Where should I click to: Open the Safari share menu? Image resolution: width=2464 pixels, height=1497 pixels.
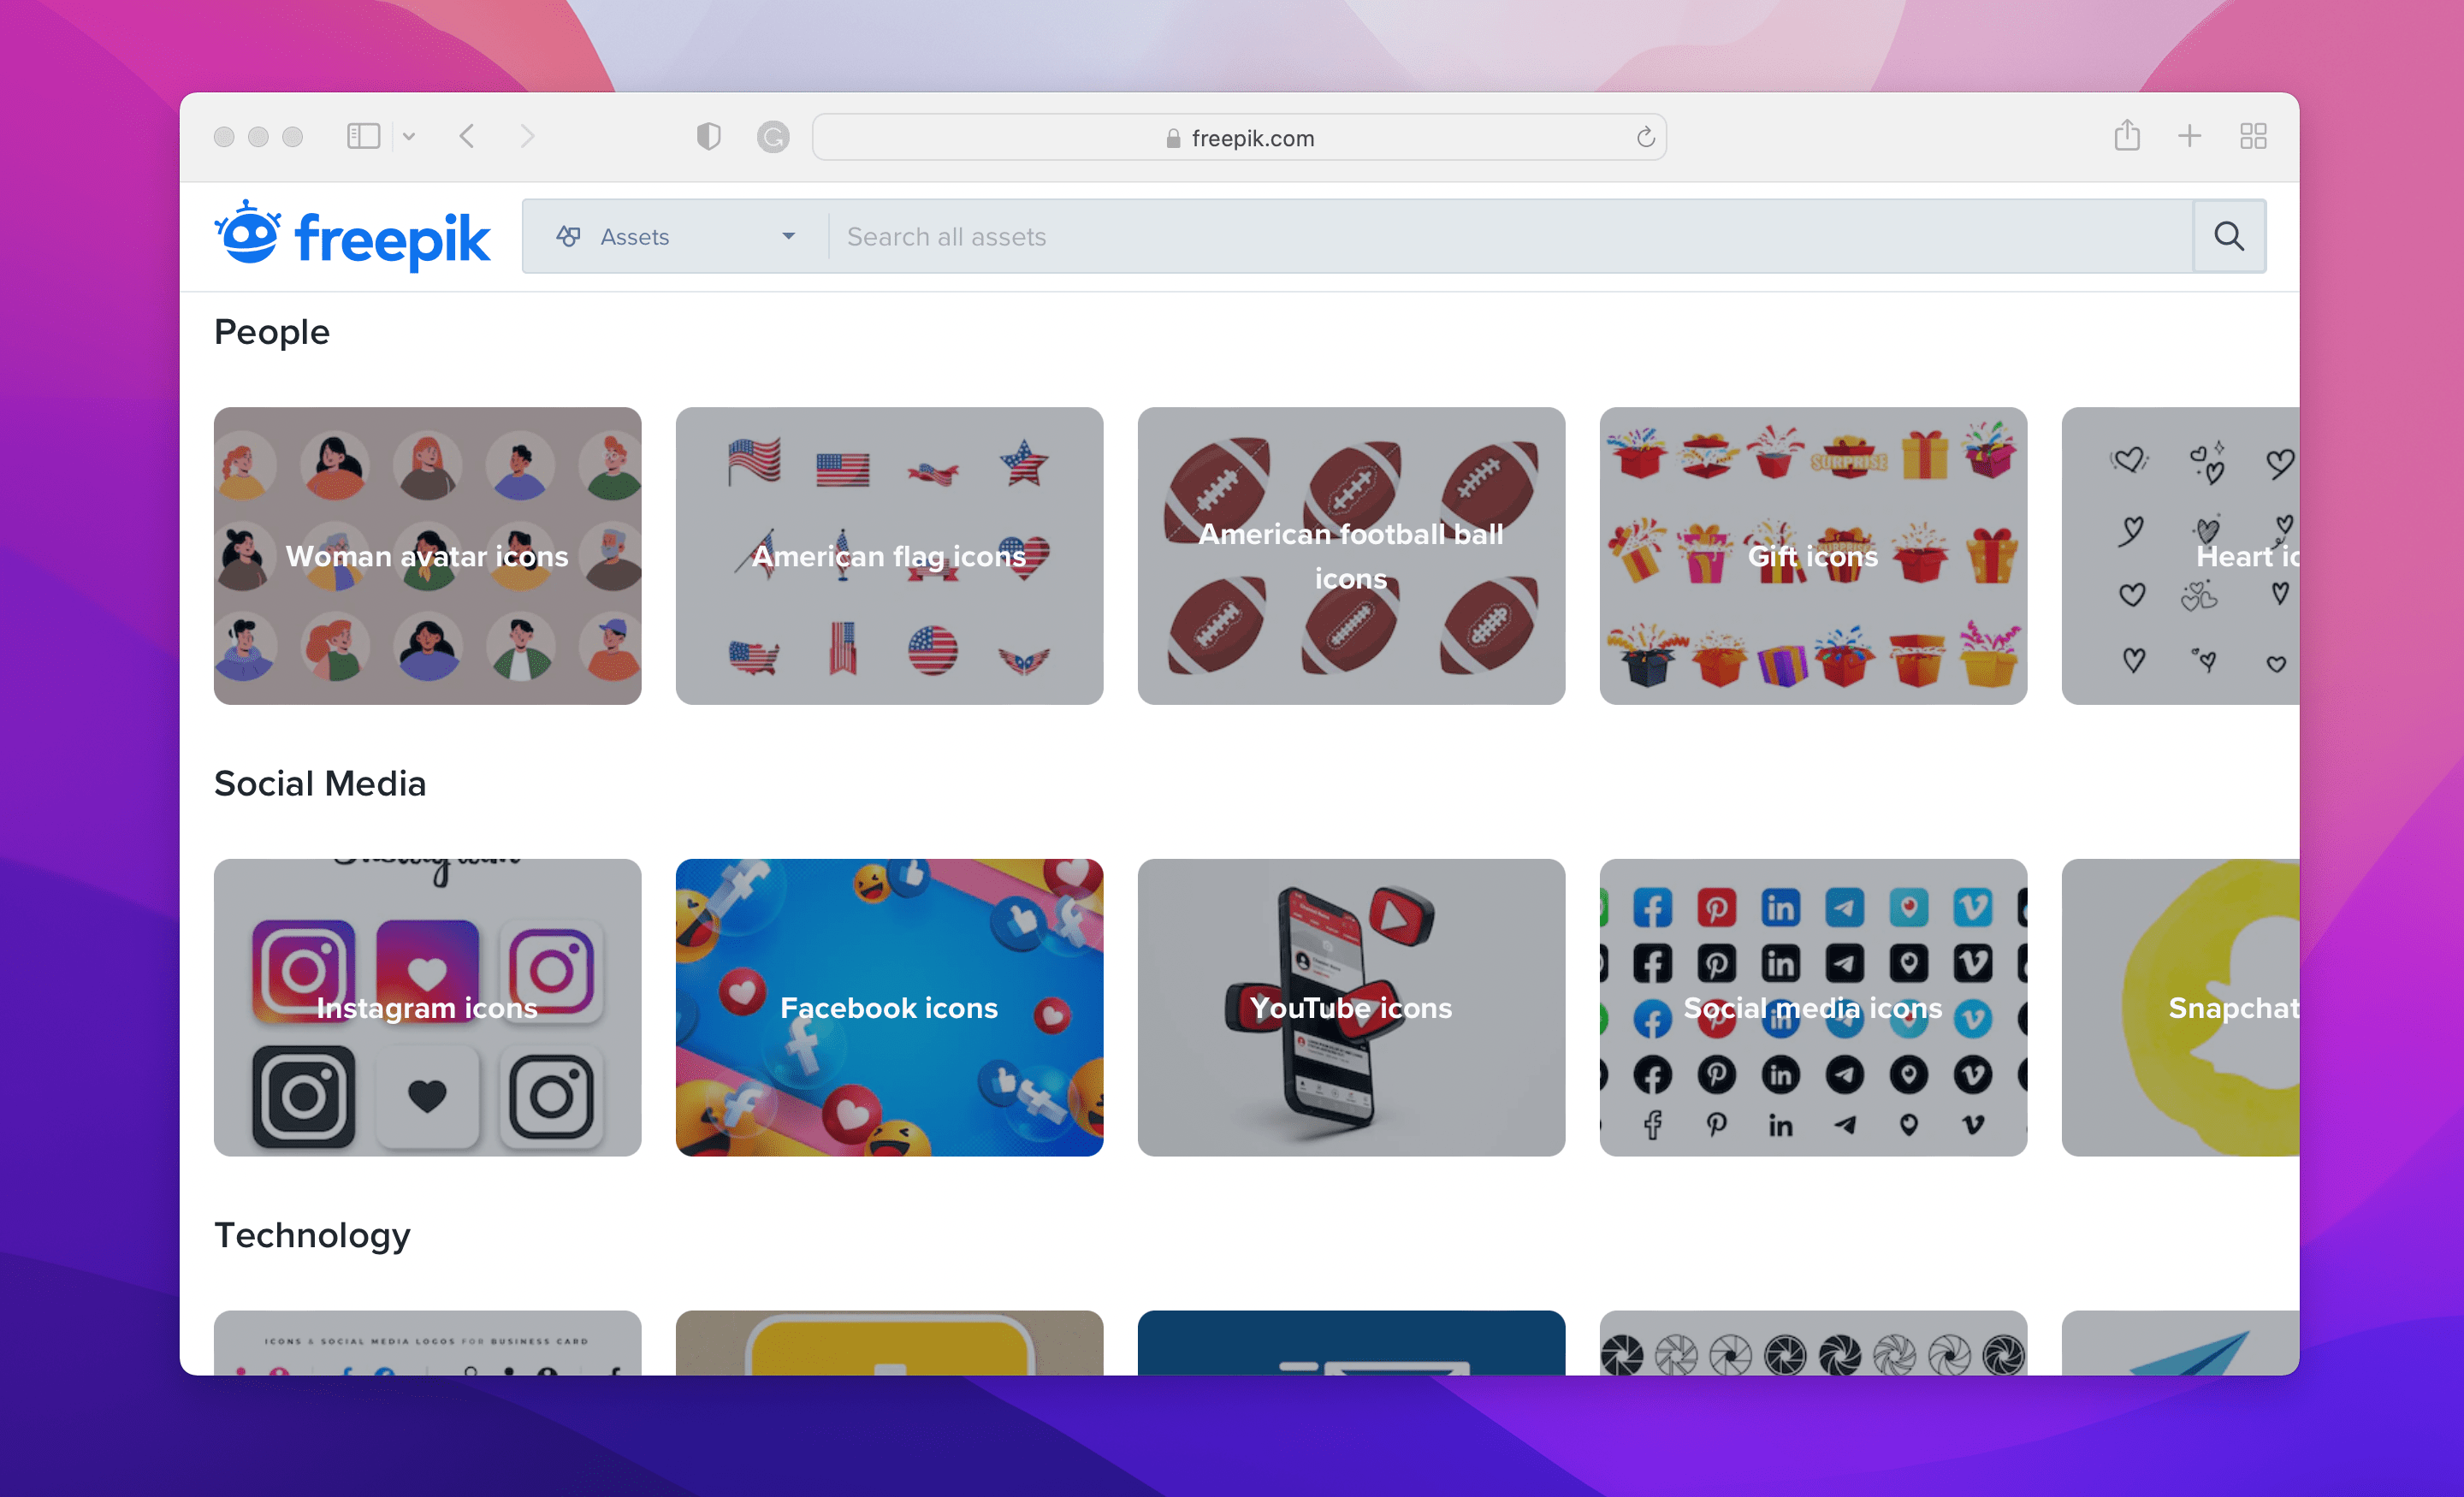[x=2127, y=134]
